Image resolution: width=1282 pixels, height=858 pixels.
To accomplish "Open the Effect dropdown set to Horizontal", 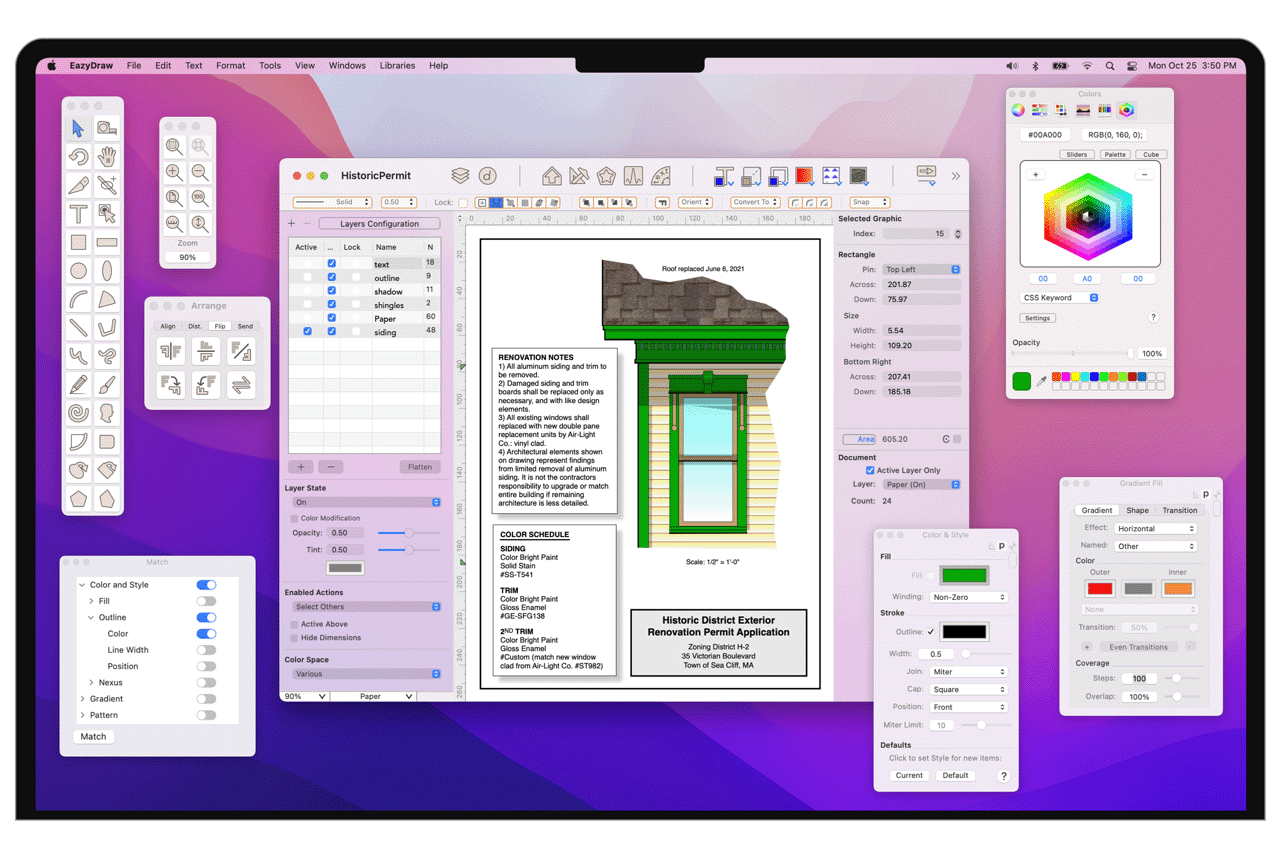I will click(1155, 528).
